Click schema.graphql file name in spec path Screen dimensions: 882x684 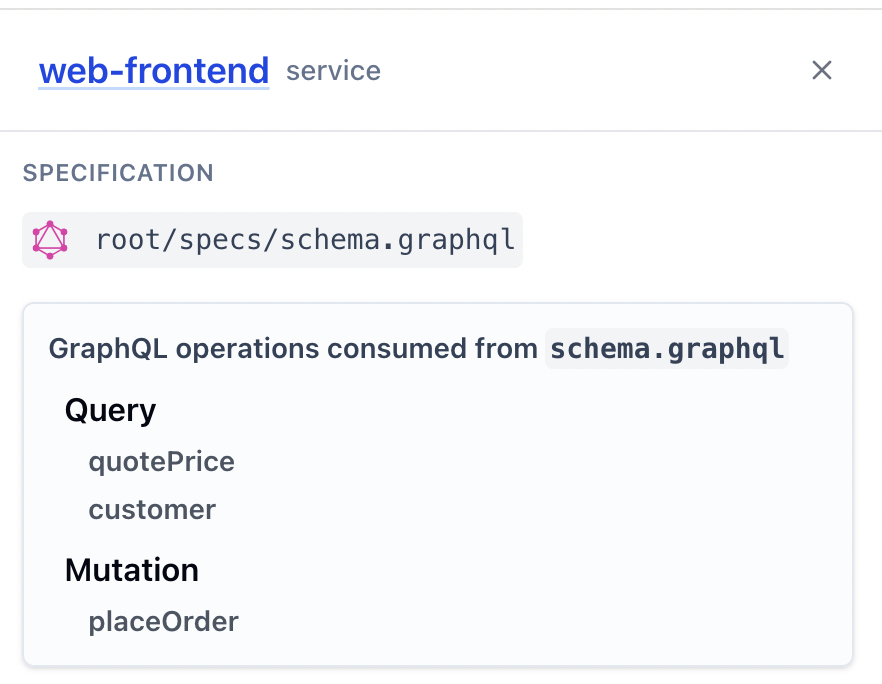(397, 241)
